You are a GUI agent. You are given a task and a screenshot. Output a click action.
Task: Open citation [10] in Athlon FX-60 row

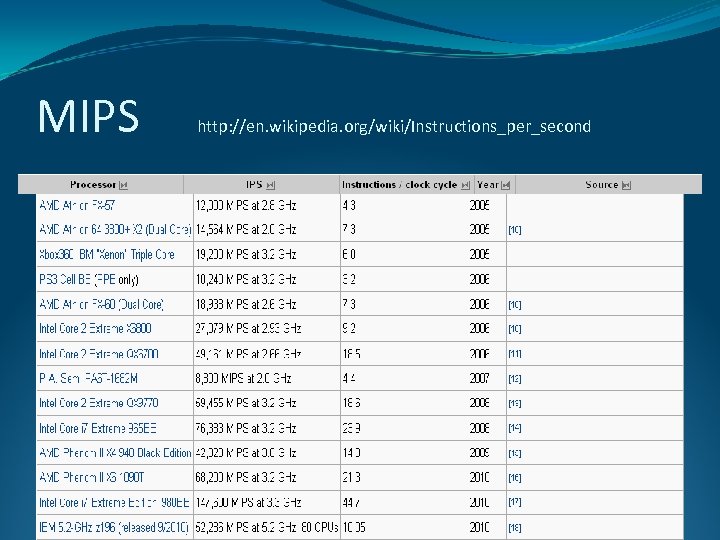pos(515,305)
